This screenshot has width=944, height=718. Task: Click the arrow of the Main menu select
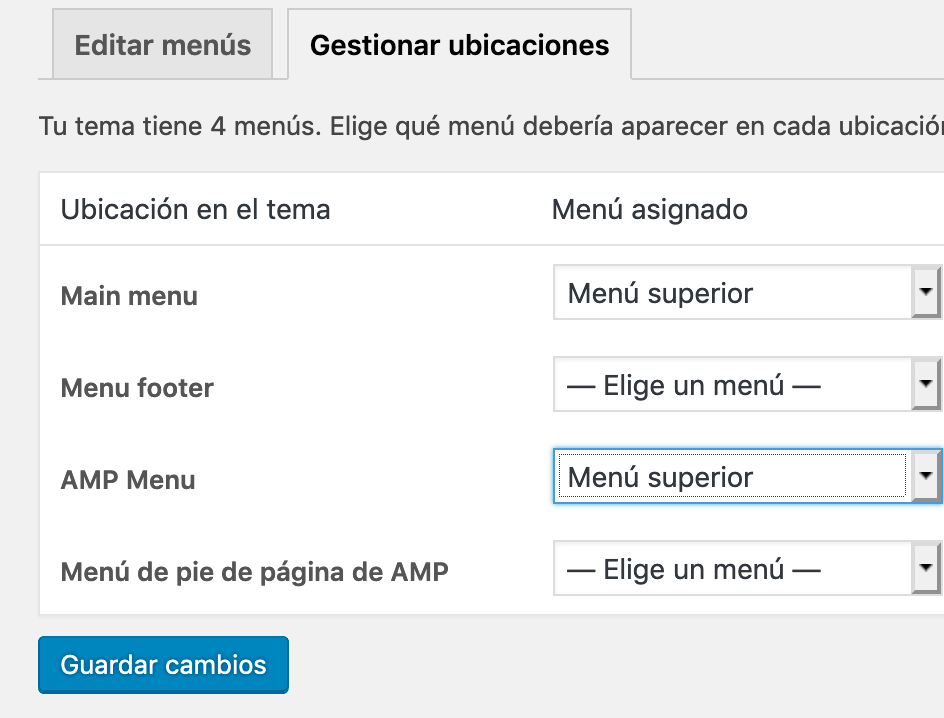(926, 292)
